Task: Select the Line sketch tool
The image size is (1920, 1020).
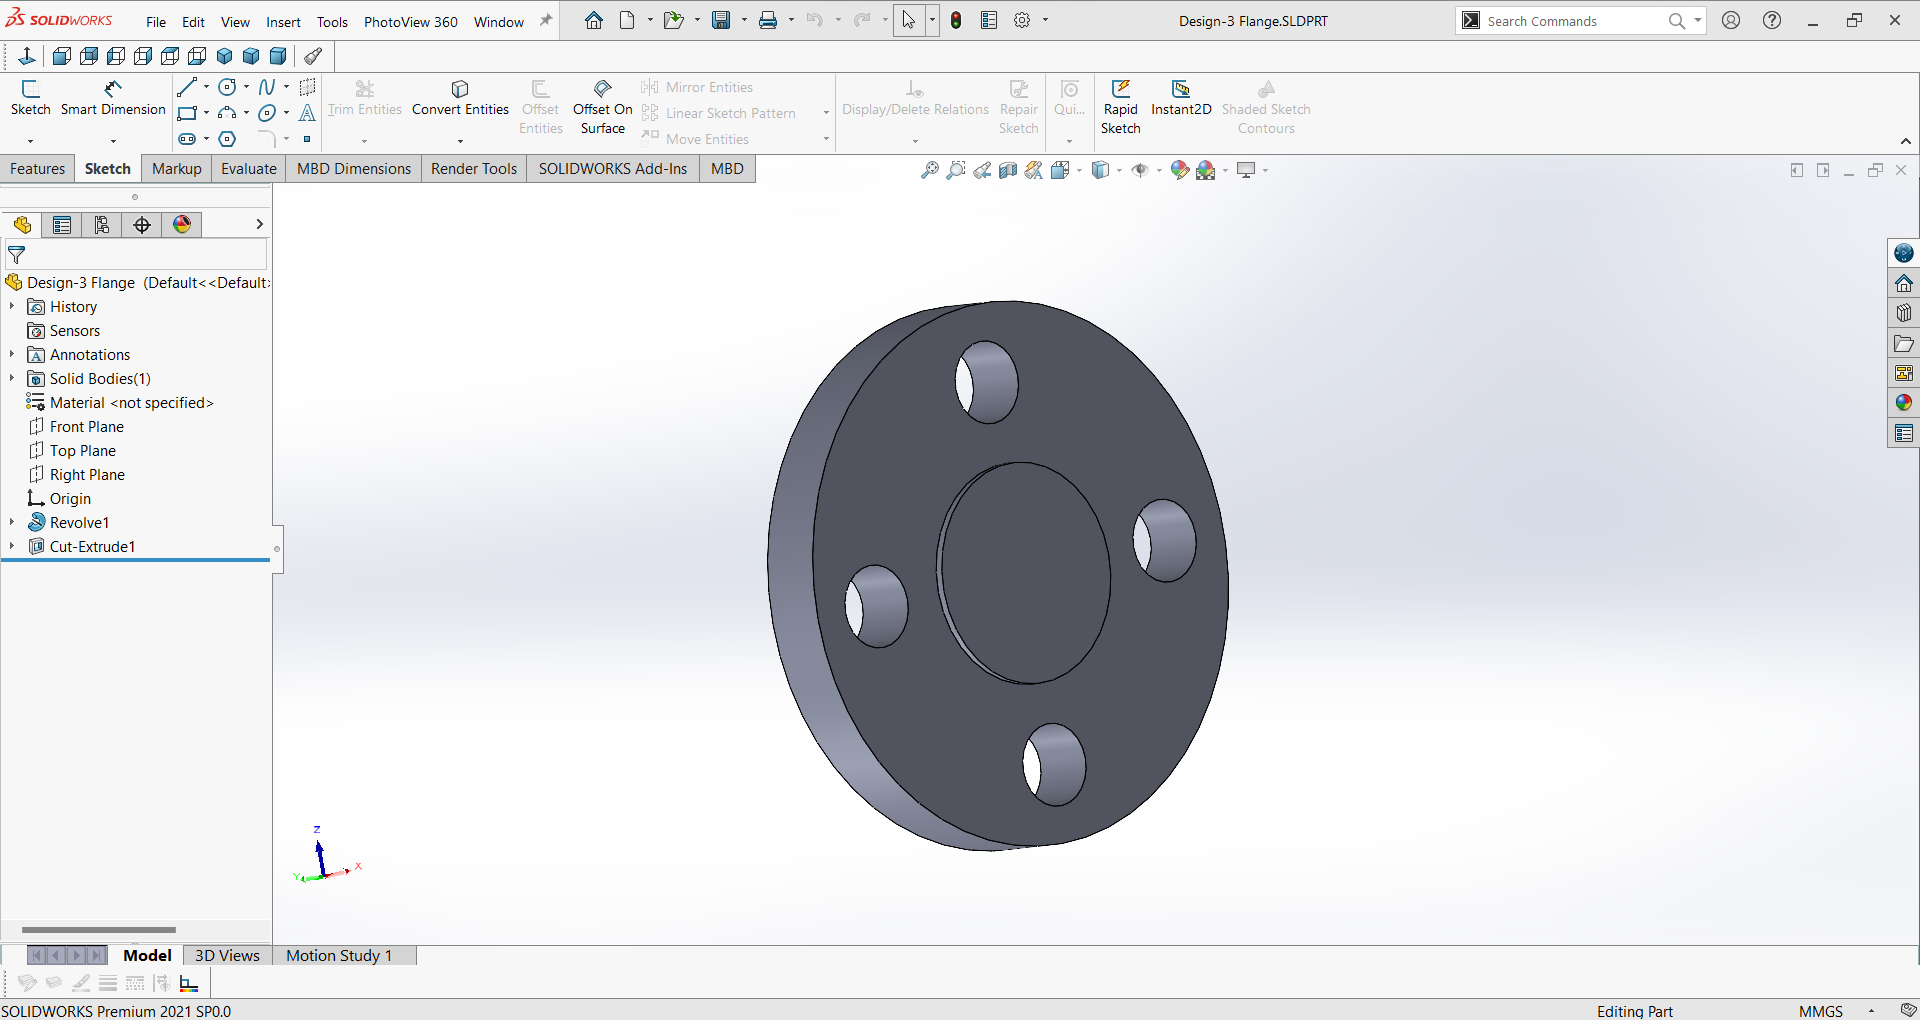Action: [187, 87]
